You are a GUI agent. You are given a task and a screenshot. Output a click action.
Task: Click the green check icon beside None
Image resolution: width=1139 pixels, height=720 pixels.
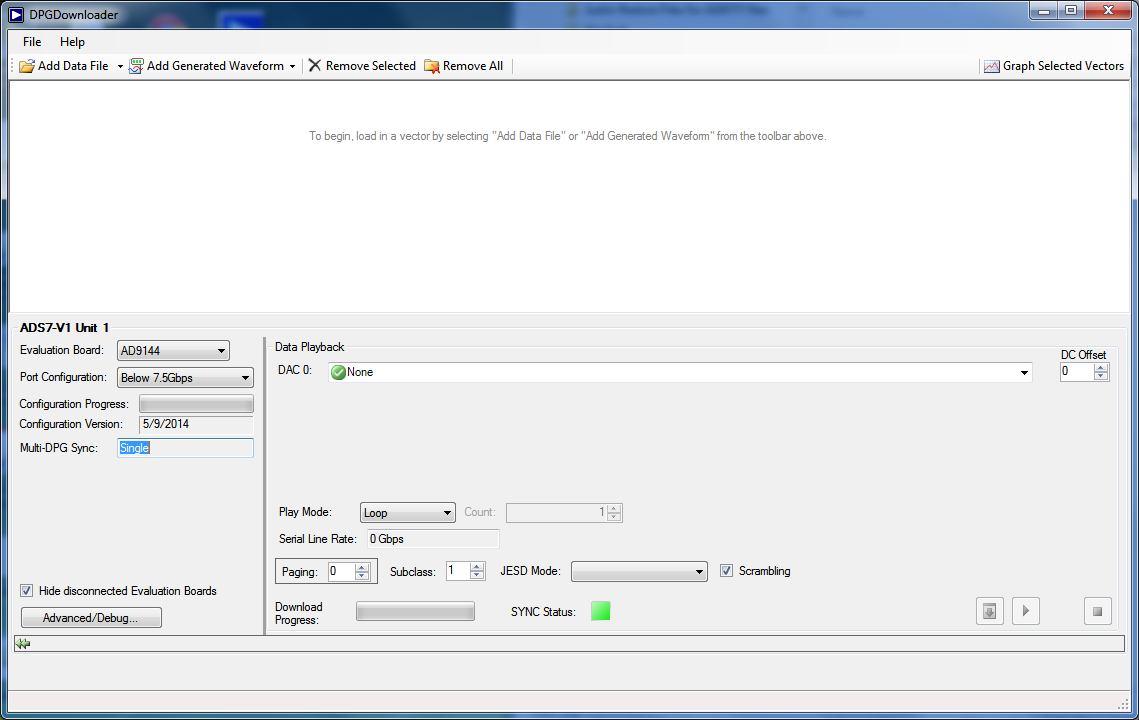point(339,373)
